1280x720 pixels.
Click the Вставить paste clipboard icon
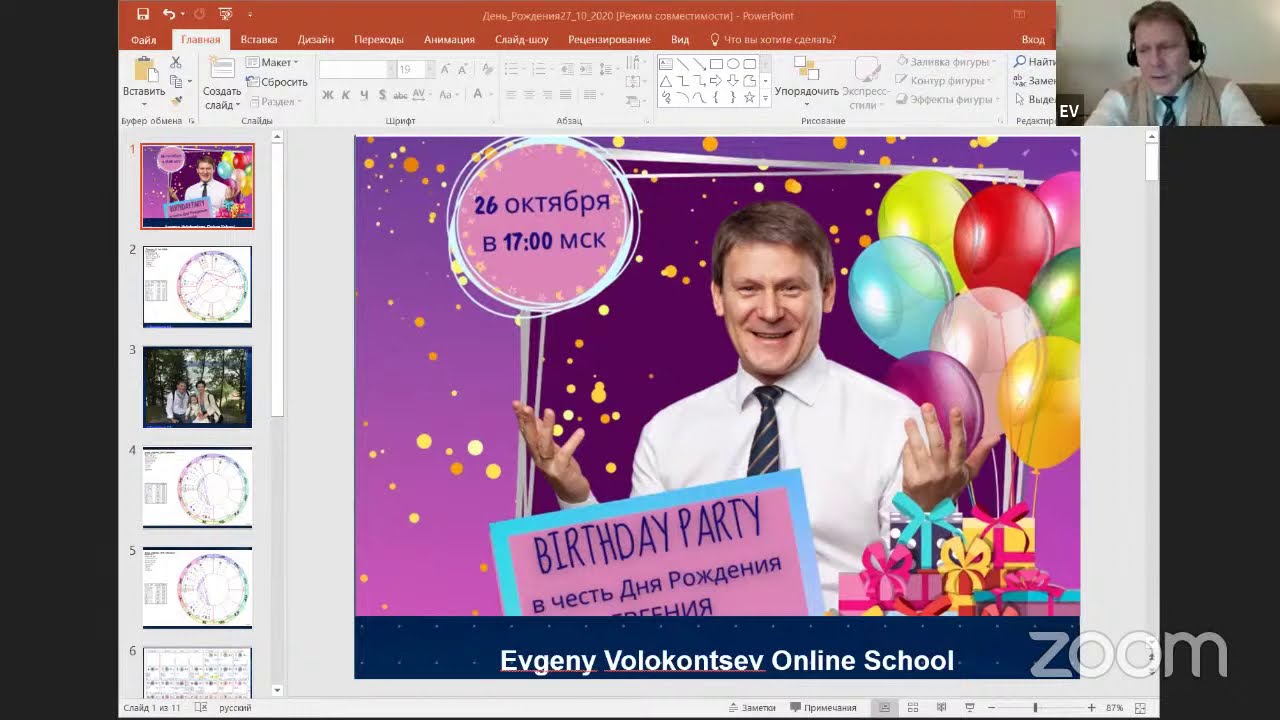pos(145,70)
